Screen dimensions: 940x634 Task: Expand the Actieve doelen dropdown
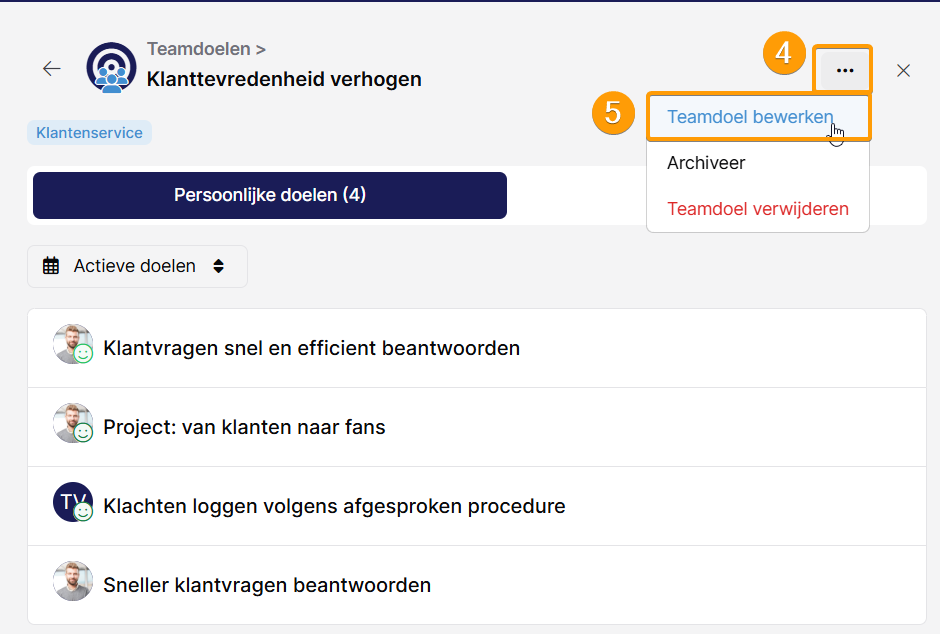pos(137,266)
